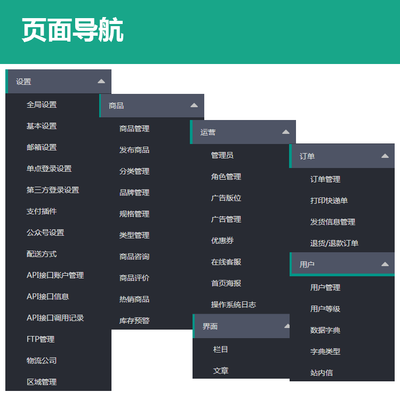Collapse the 界面 section arrow
400x400 pixels.
(x=287, y=326)
